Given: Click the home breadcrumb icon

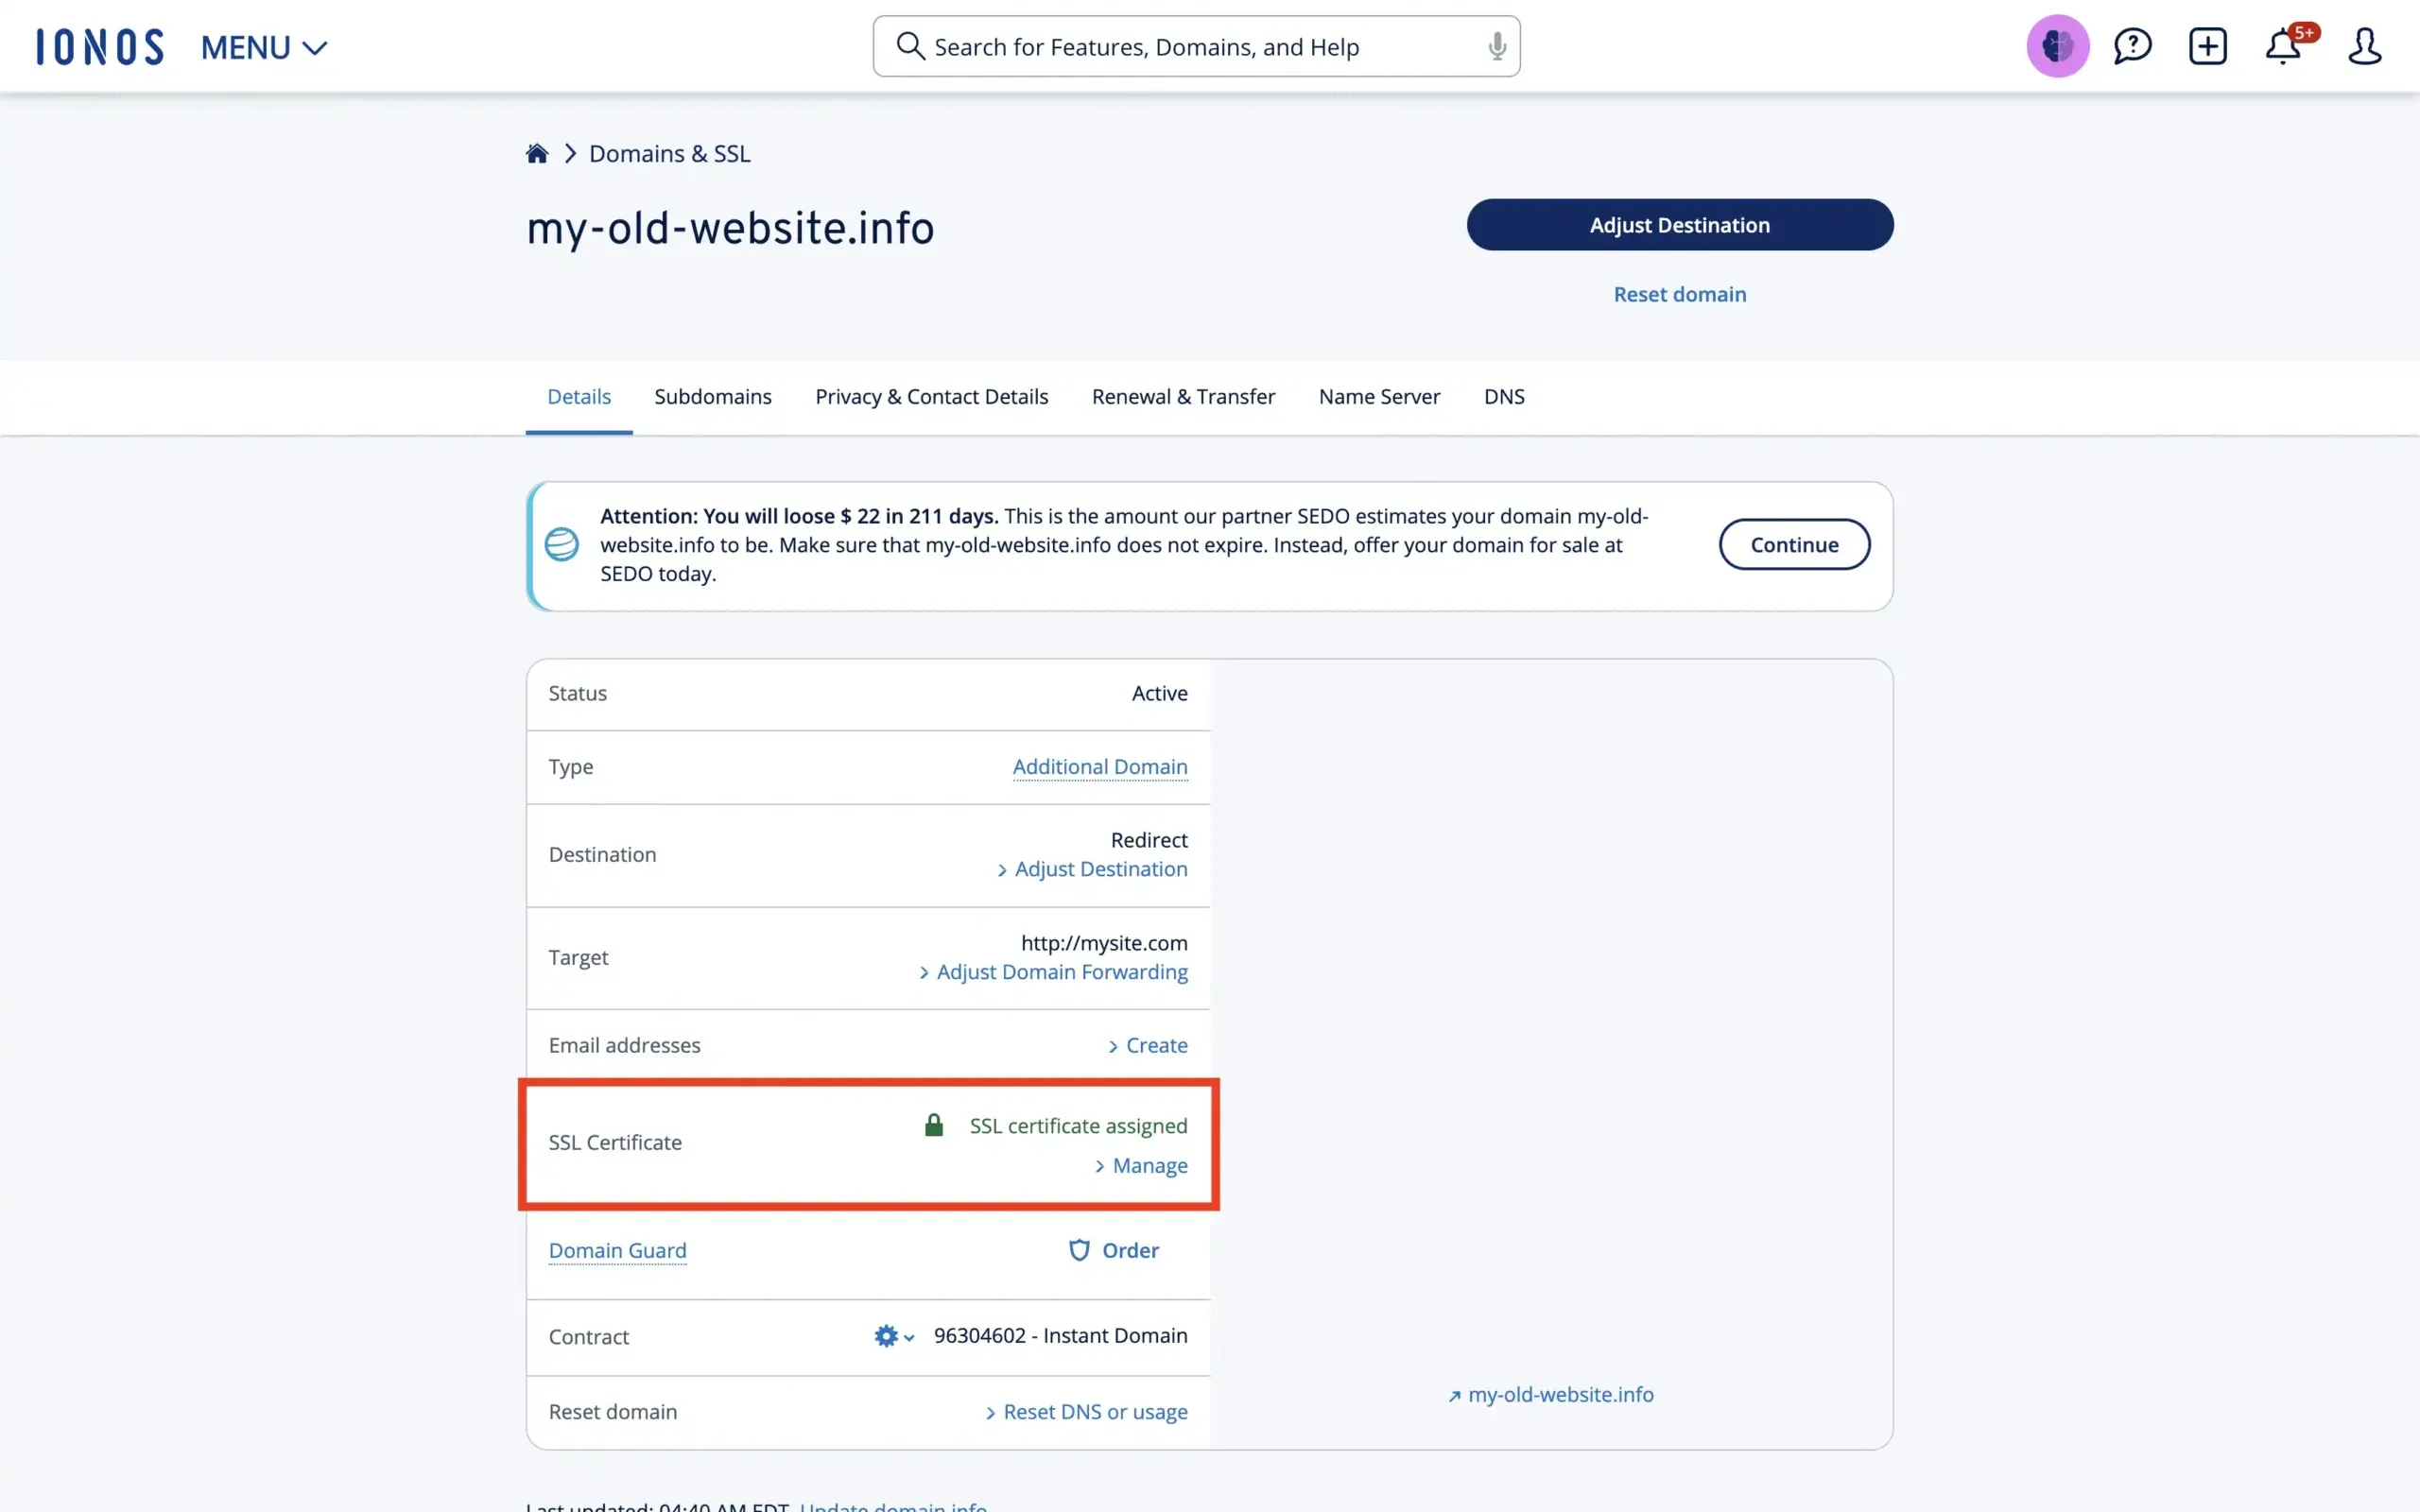Looking at the screenshot, I should coord(538,152).
